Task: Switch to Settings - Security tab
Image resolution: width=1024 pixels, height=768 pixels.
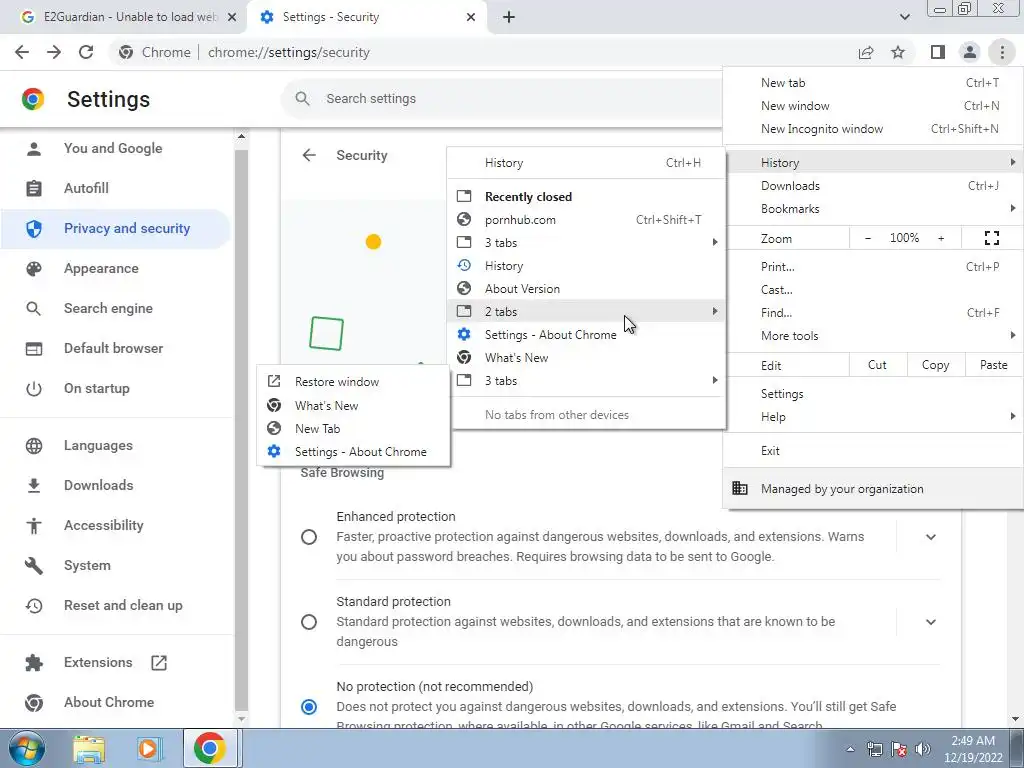Action: pyautogui.click(x=366, y=17)
